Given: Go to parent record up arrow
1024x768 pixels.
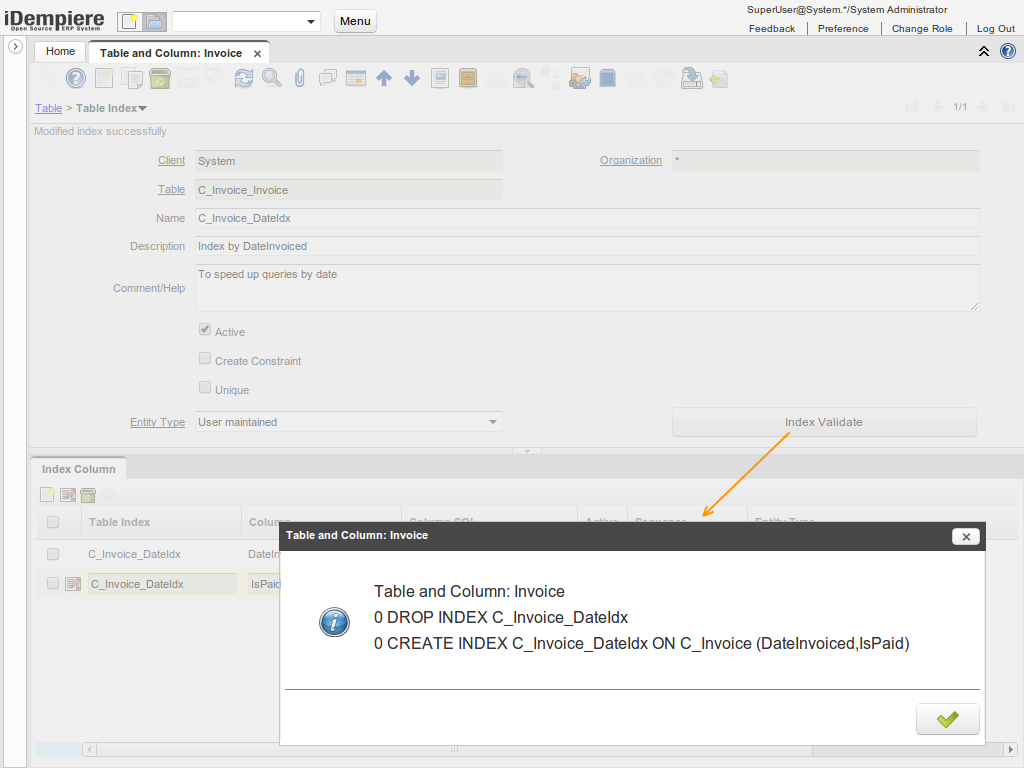Looking at the screenshot, I should [383, 78].
